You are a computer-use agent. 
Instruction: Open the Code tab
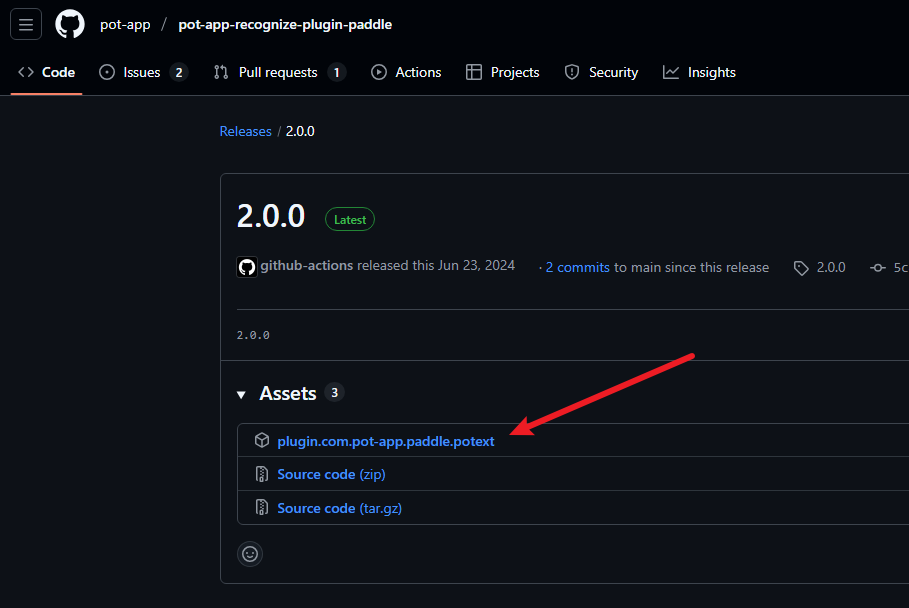click(x=46, y=72)
